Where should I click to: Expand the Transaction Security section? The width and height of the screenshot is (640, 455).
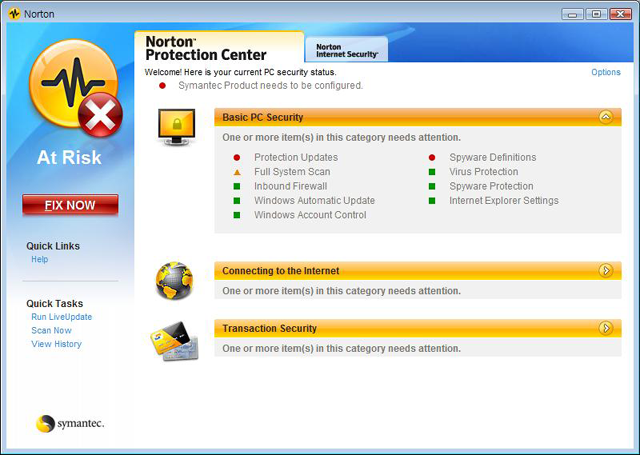(x=606, y=328)
